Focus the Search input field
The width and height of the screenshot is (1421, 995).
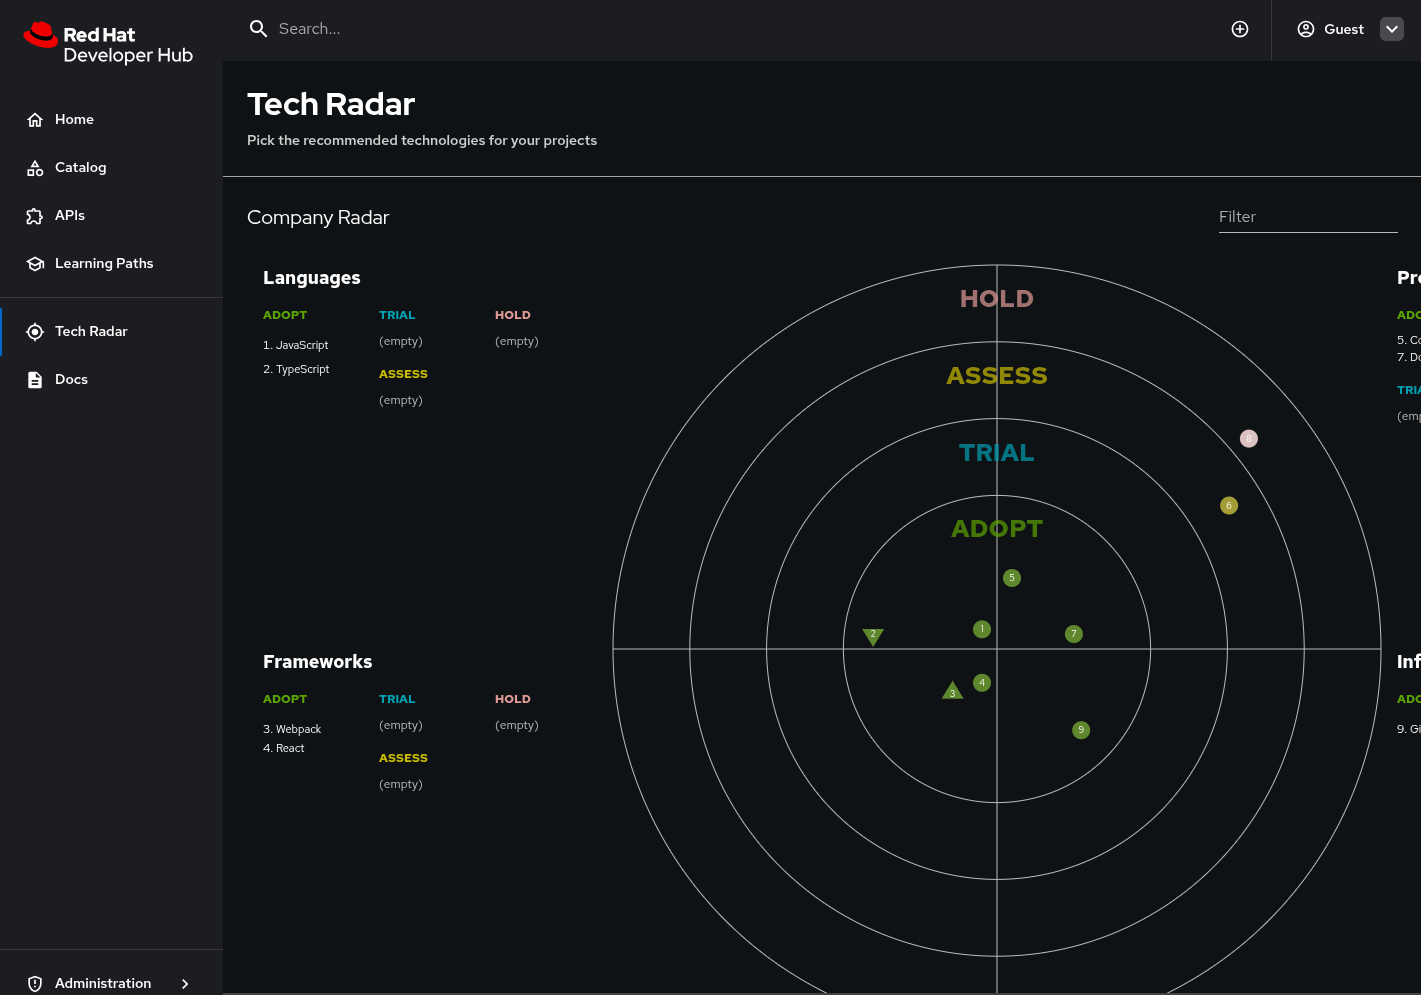click(x=740, y=29)
